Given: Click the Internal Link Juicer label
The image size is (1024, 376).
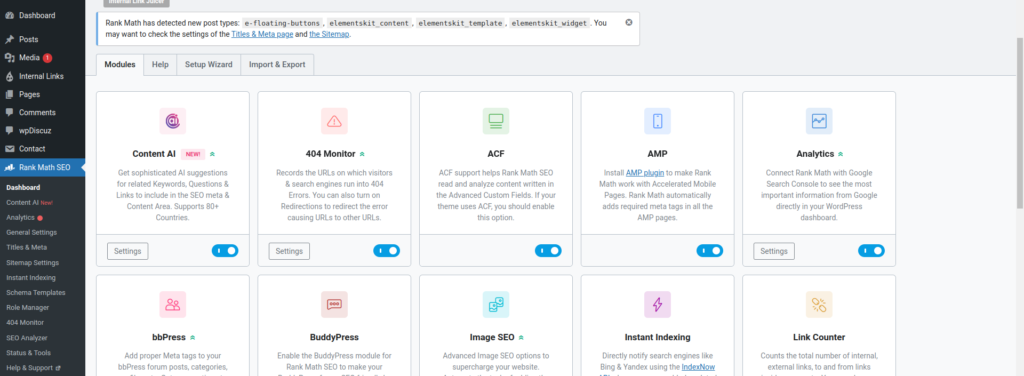Looking at the screenshot, I should 136,3.
